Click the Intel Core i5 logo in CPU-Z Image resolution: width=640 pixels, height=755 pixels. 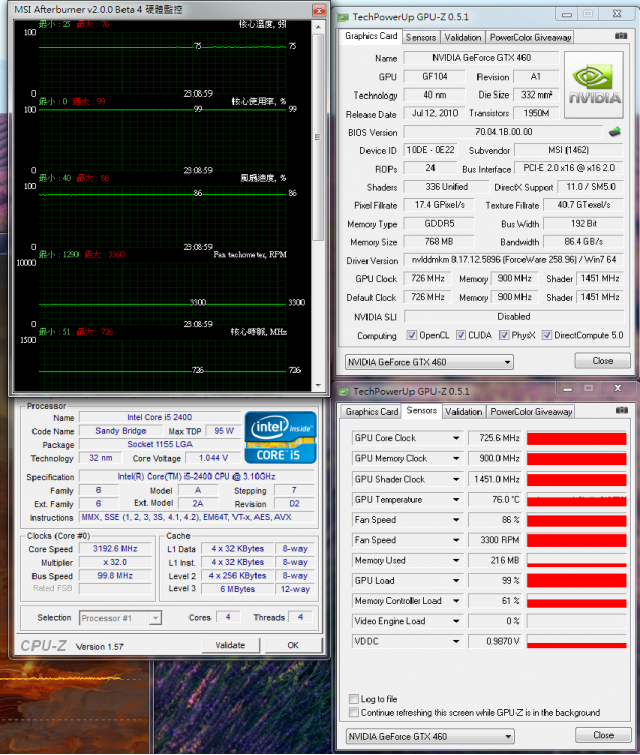point(280,437)
